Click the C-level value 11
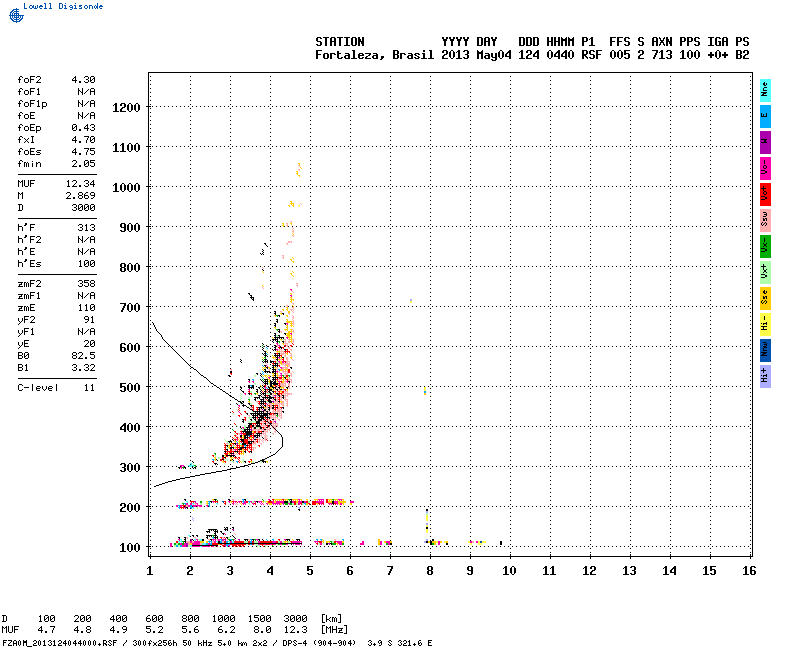Image resolution: width=800 pixels, height=650 pixels. click(90, 388)
